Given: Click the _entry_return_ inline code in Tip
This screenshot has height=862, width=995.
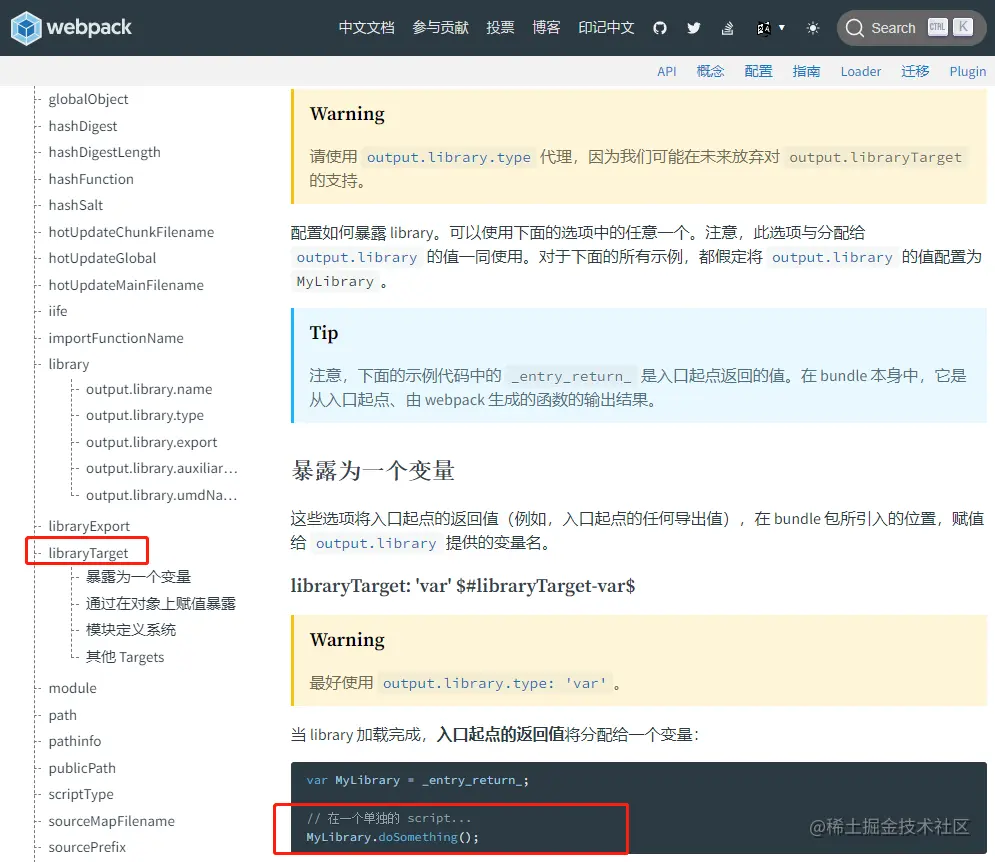Looking at the screenshot, I should 572,376.
